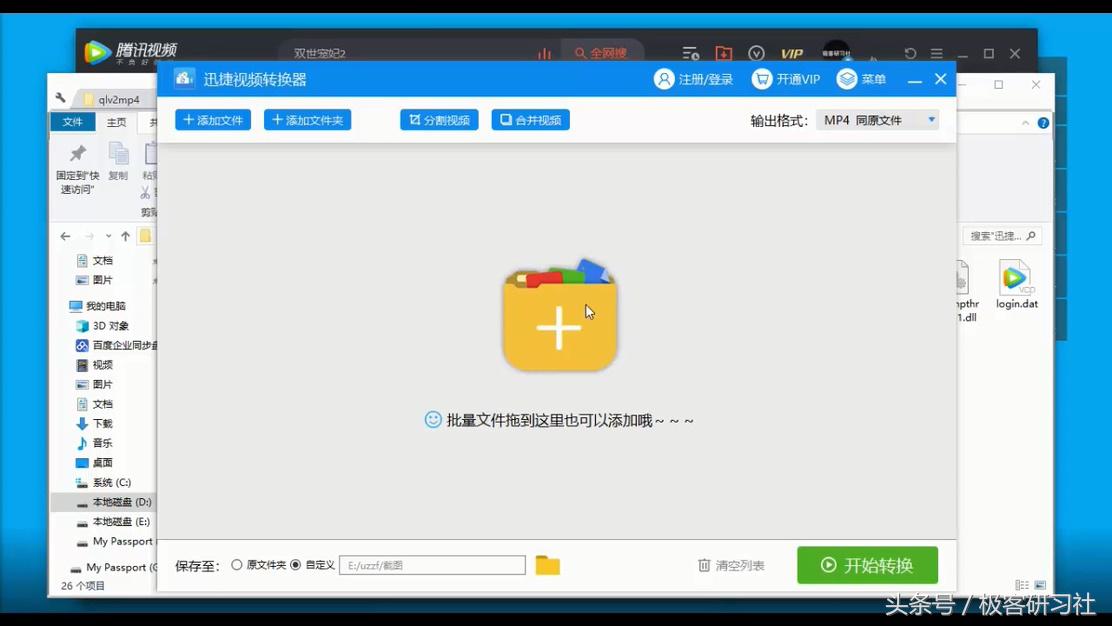Open the 分割视频 tool
The image size is (1112, 626).
[439, 120]
